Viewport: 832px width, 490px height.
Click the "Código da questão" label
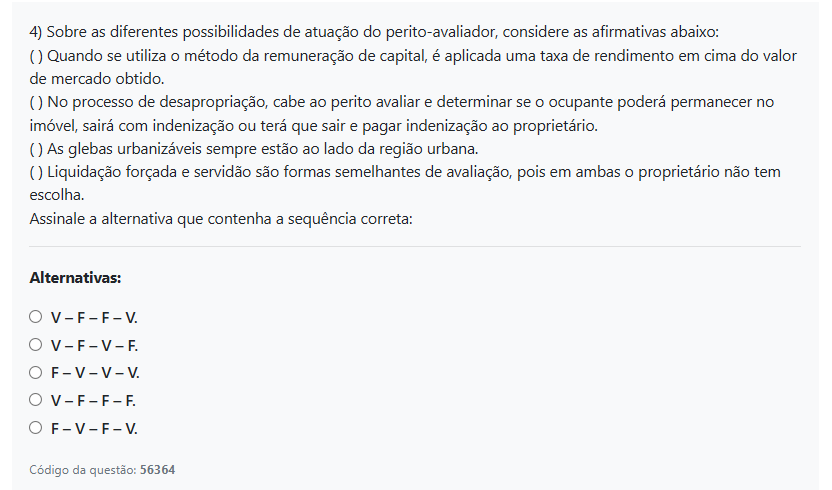[82, 469]
